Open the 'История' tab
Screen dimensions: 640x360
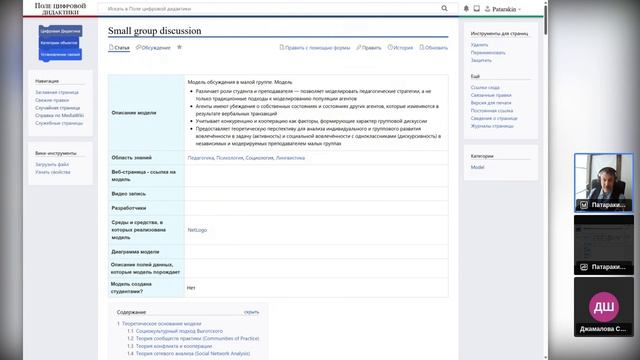[400, 48]
